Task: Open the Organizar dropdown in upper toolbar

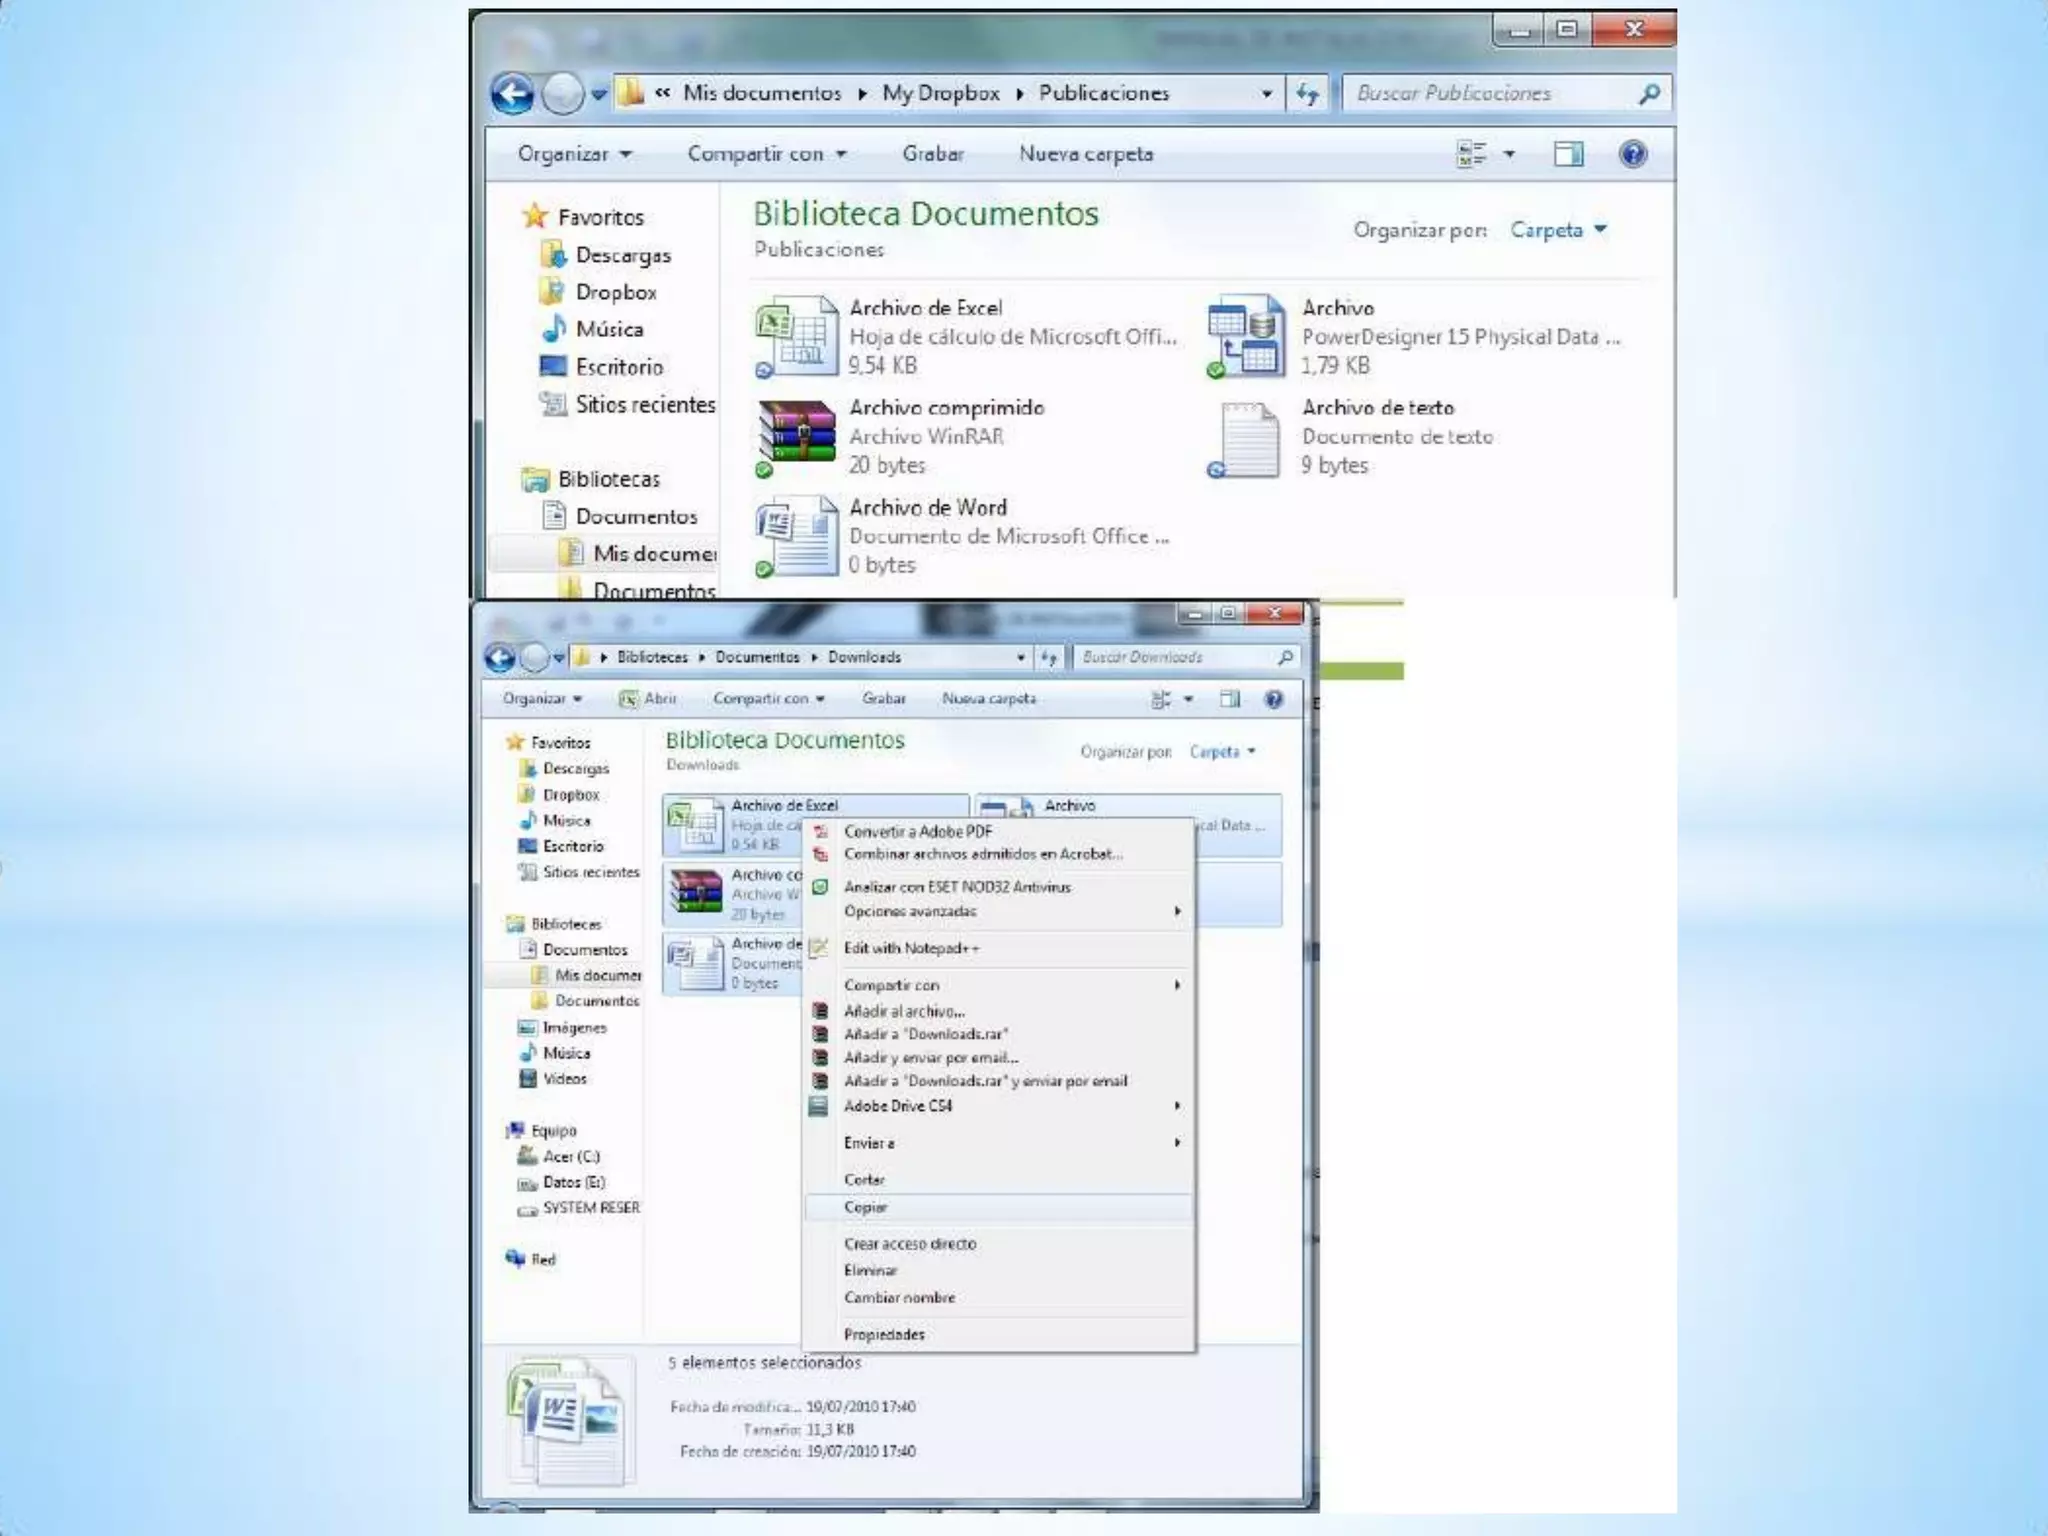Action: tap(574, 154)
